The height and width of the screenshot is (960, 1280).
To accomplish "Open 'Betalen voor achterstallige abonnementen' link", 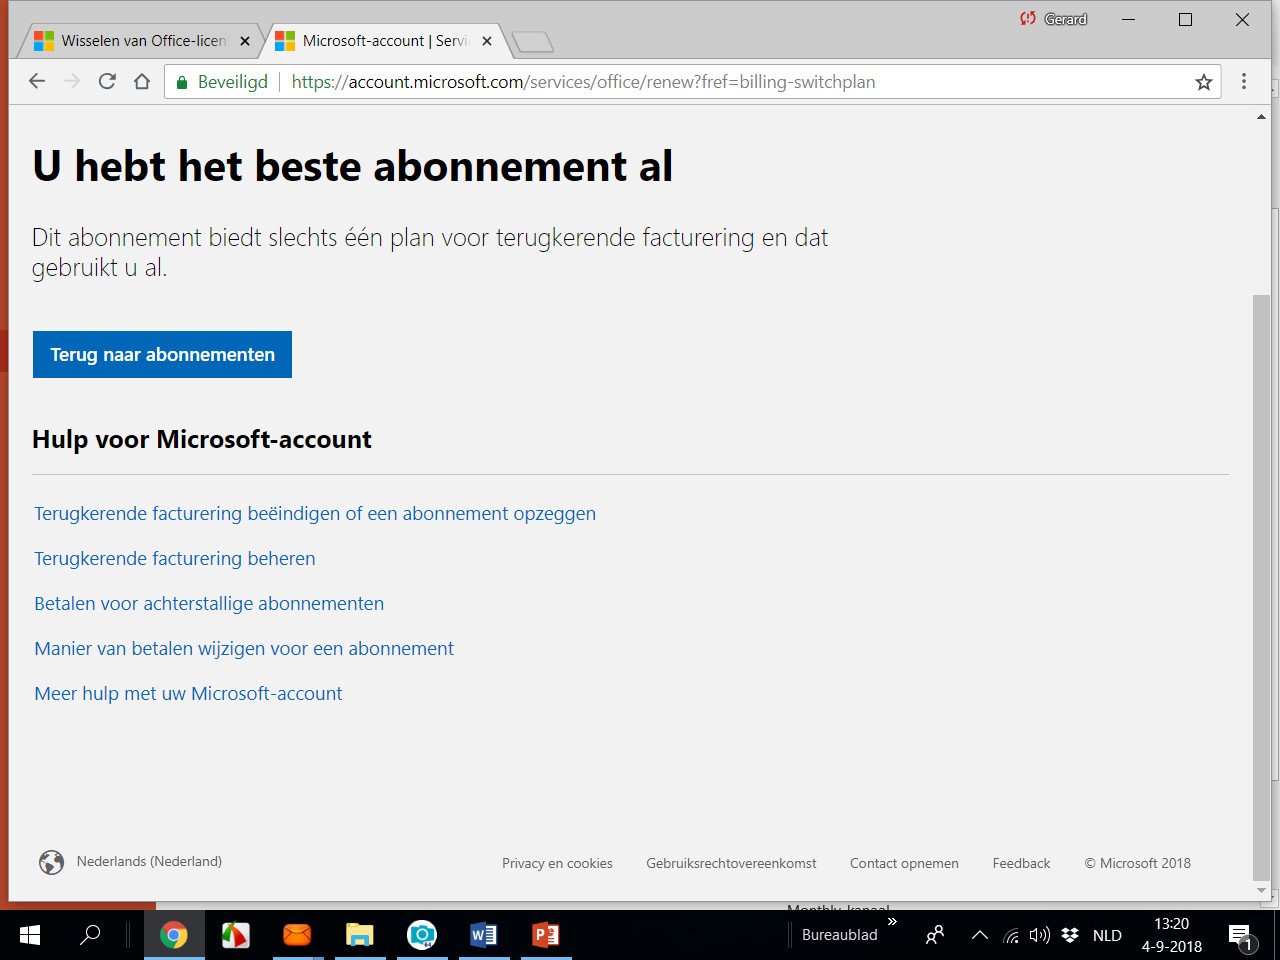I will (x=209, y=604).
